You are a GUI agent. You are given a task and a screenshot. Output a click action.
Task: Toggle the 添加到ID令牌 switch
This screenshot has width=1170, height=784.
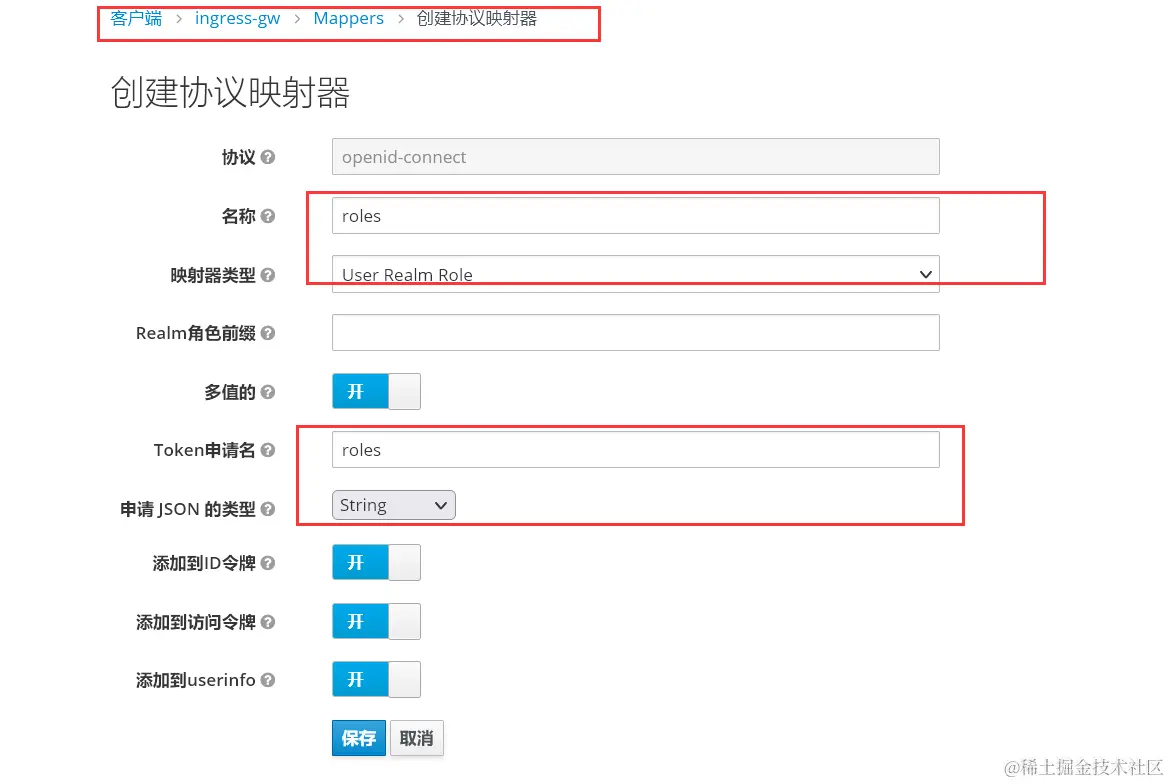pos(376,562)
